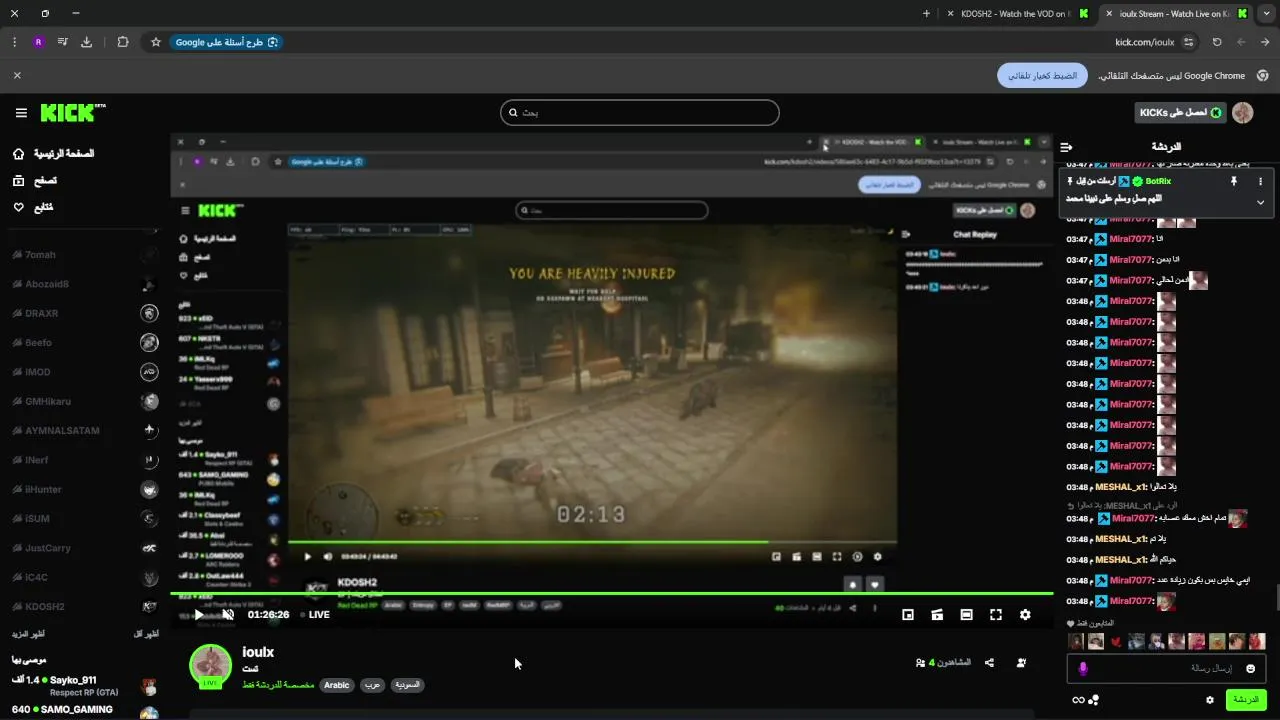Open the Abozaid8 channel in sidebar
The width and height of the screenshot is (1280, 720).
(x=86, y=284)
